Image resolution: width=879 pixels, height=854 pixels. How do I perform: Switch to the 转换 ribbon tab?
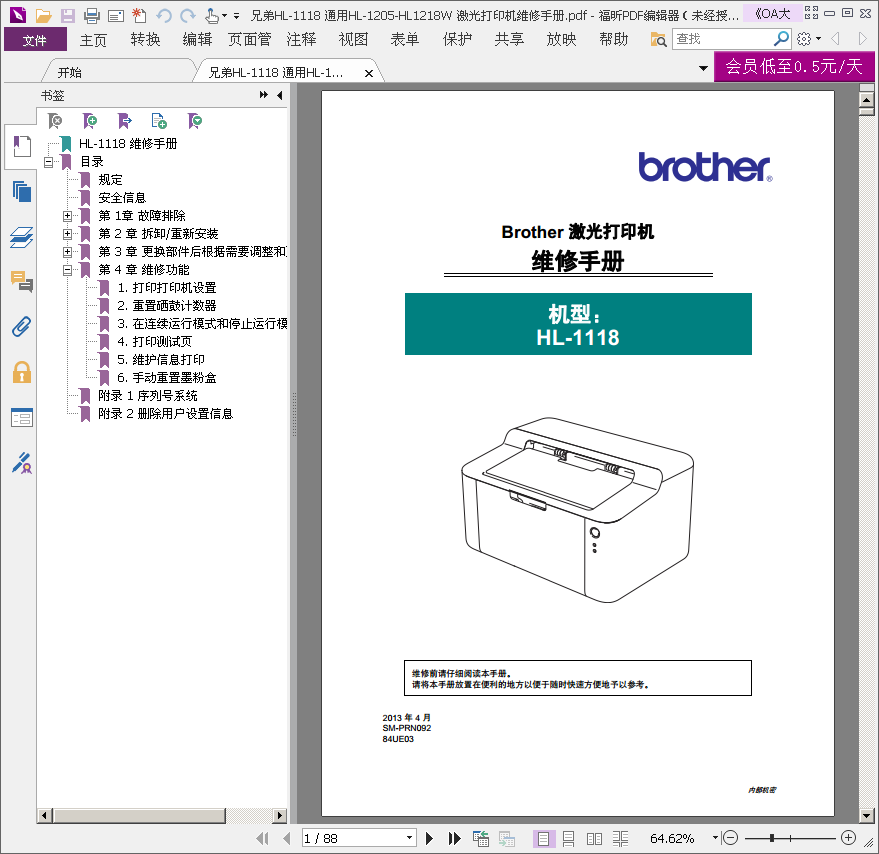(145, 40)
